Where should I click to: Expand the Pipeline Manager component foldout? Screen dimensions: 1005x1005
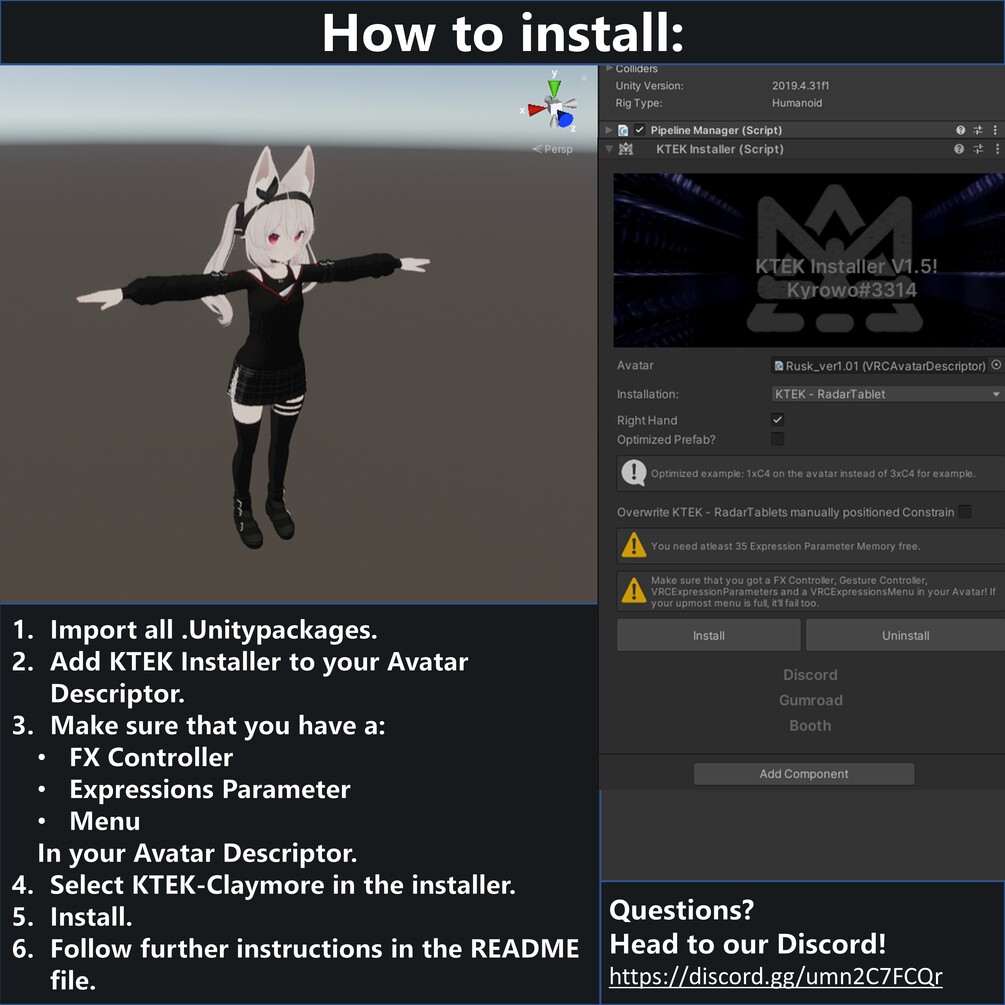click(x=609, y=130)
